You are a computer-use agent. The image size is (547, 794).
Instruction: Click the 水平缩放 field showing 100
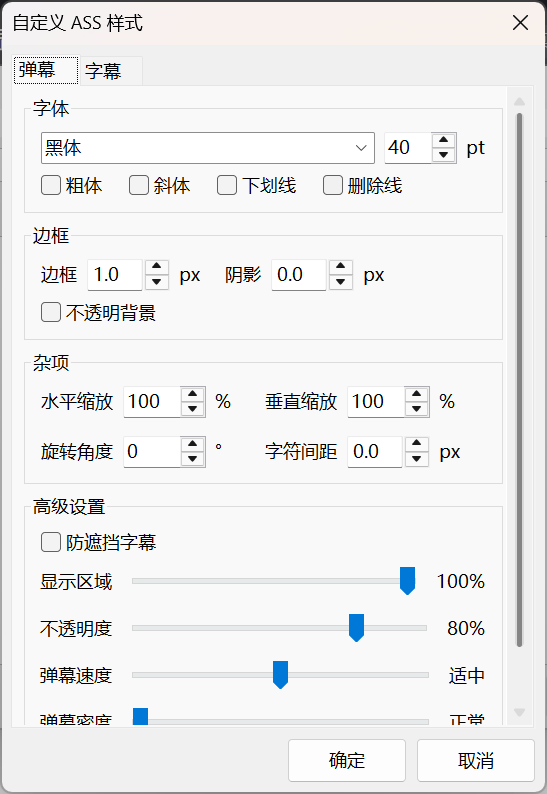[x=151, y=402]
